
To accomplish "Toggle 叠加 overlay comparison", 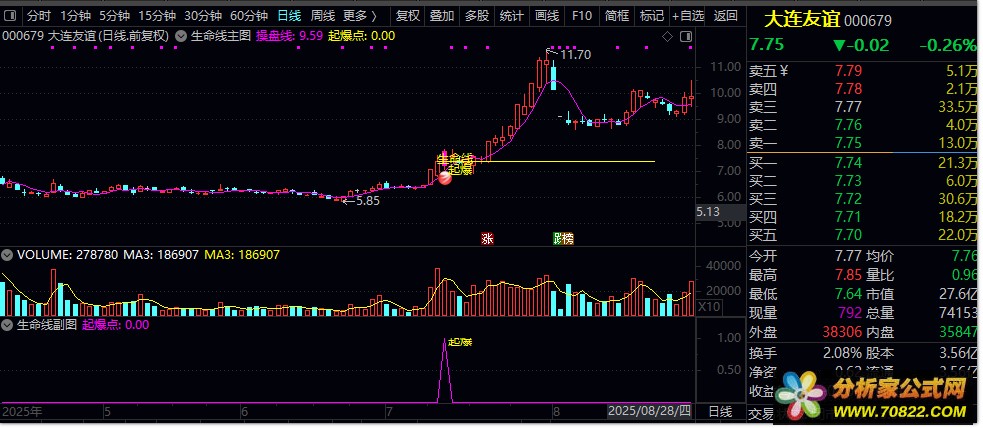I will click(441, 16).
